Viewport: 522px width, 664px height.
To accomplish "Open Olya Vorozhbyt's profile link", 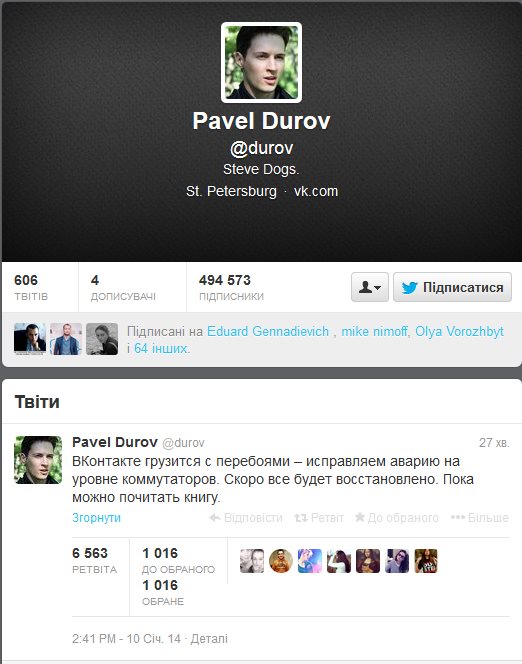I will pos(459,331).
